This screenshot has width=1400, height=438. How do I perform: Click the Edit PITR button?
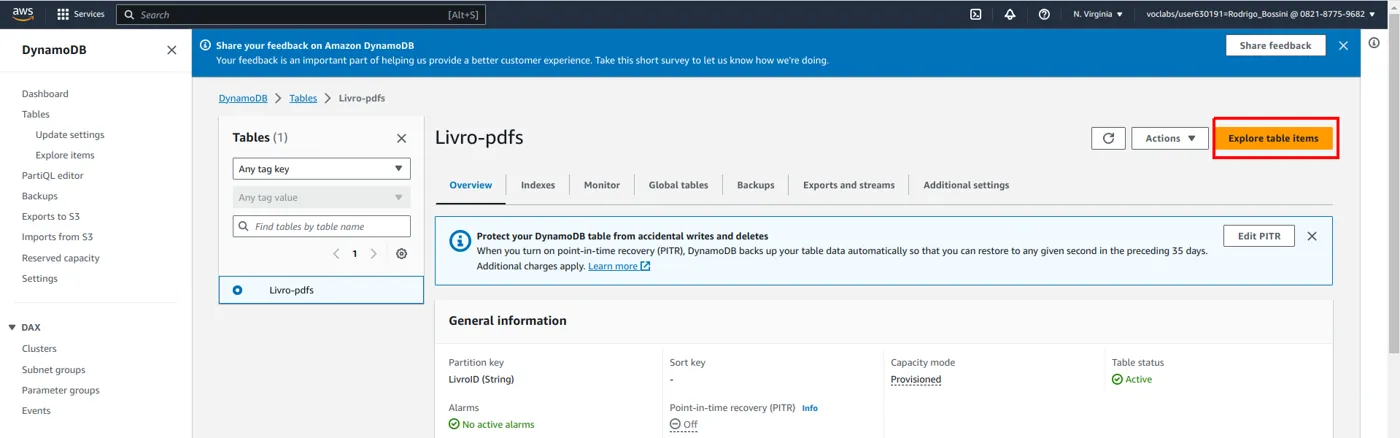coord(1259,236)
